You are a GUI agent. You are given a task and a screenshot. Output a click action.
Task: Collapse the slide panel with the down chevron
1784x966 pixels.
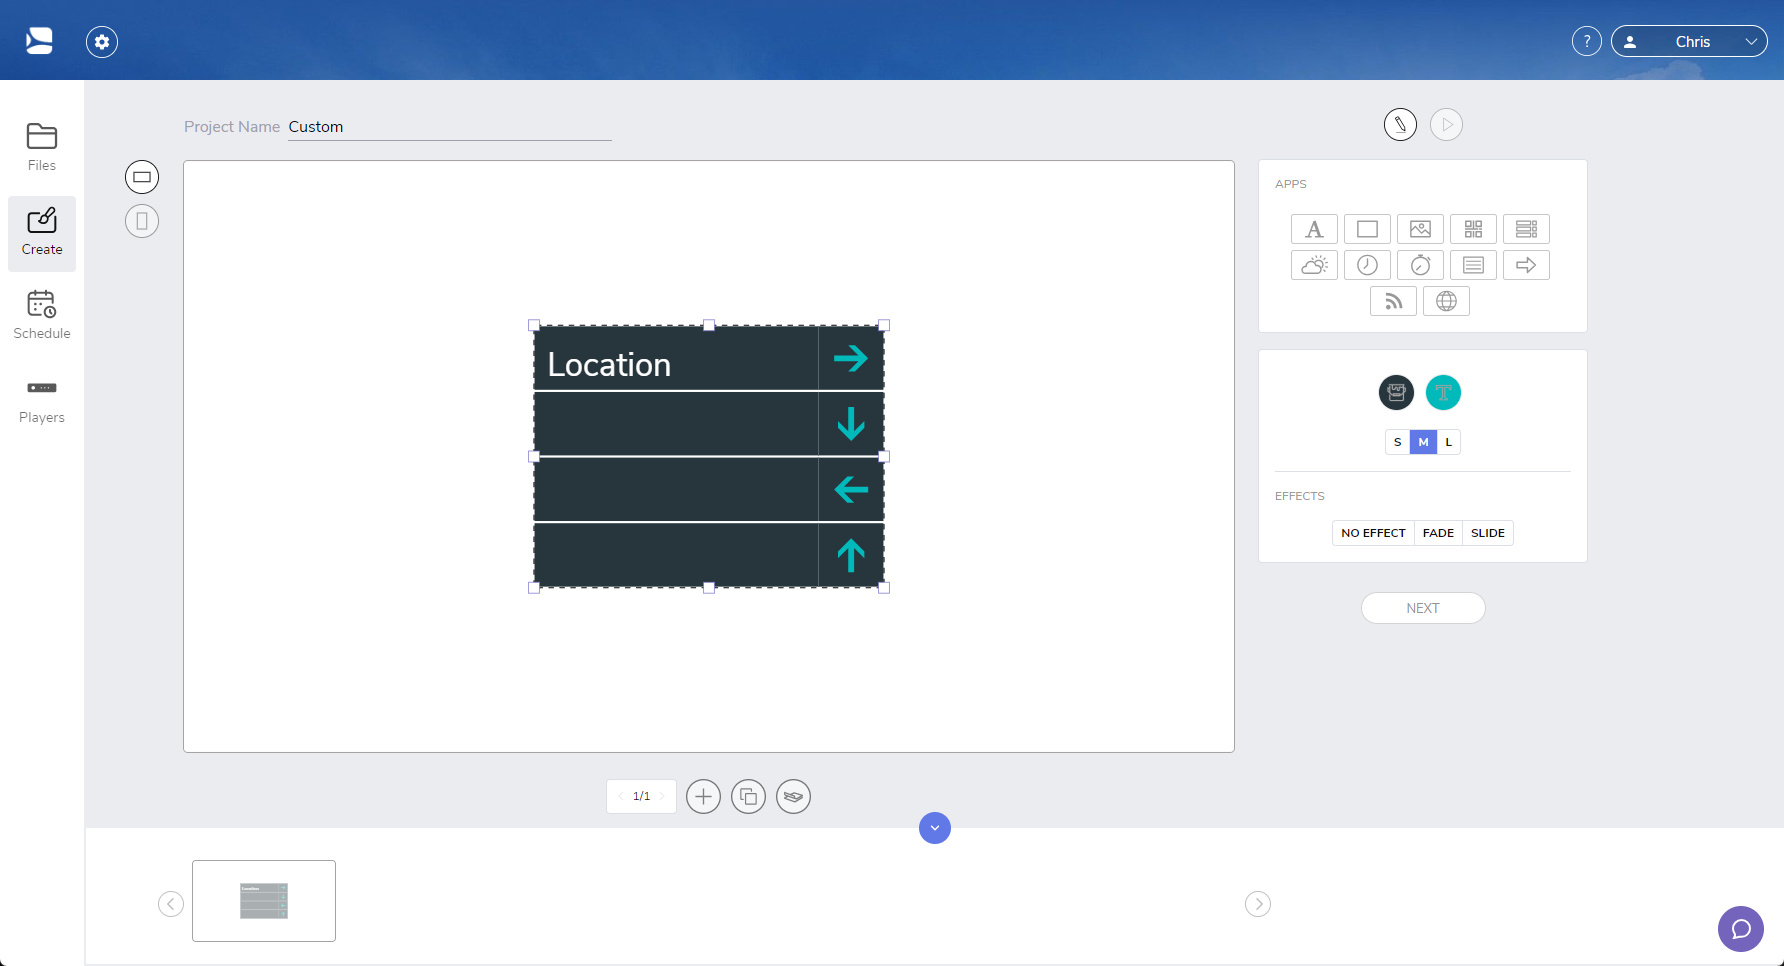click(x=934, y=828)
